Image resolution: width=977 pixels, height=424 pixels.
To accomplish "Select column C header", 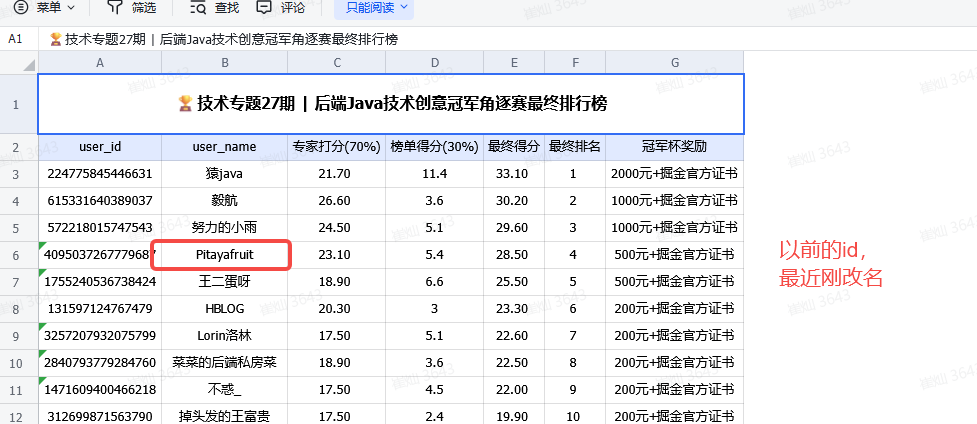I will coord(336,62).
